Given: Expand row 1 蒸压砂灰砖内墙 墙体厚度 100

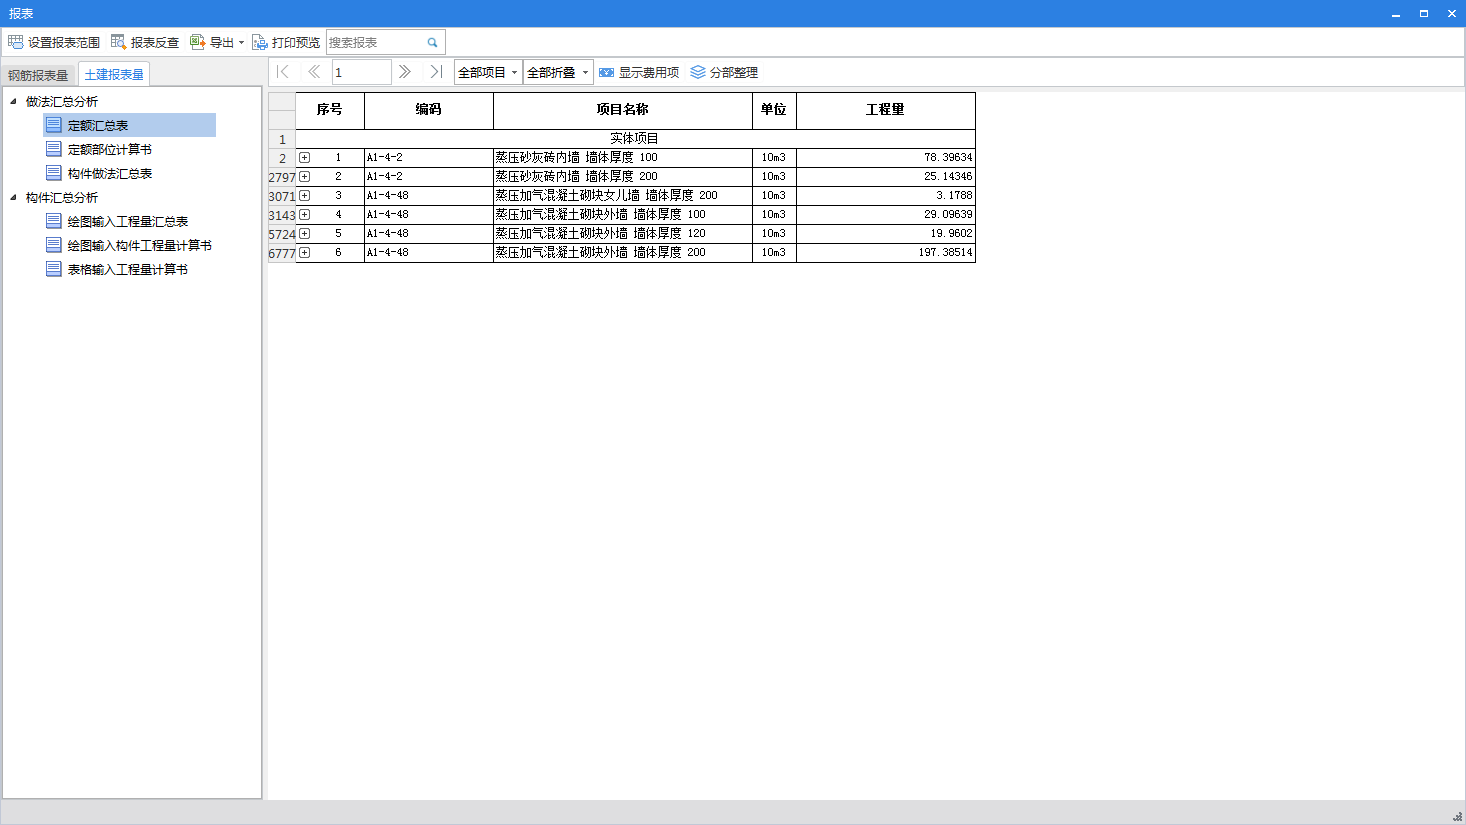Looking at the screenshot, I should 304,157.
